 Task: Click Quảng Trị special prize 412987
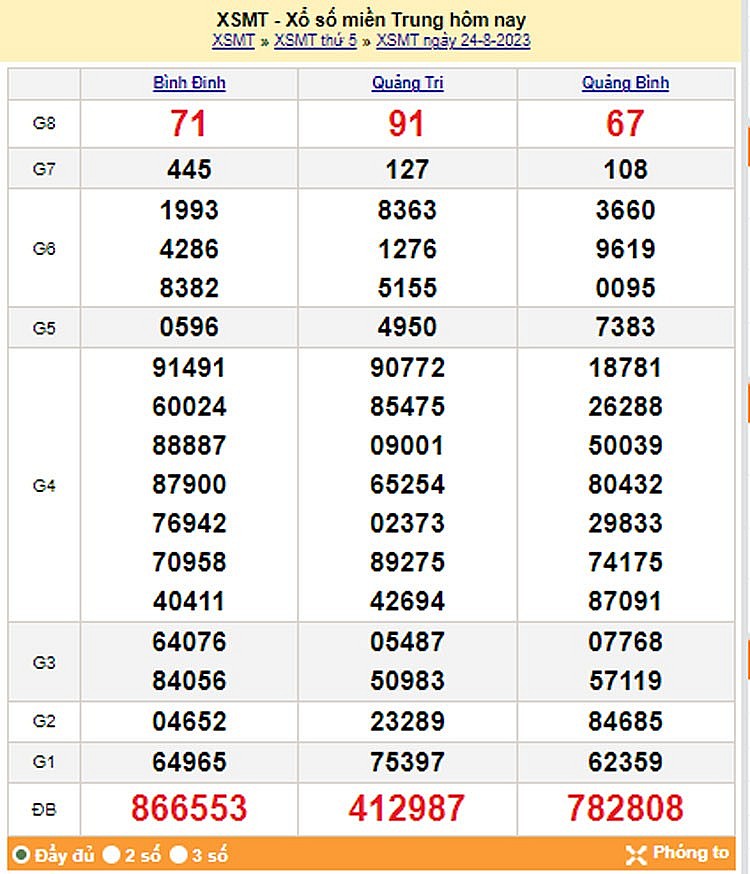tap(407, 808)
